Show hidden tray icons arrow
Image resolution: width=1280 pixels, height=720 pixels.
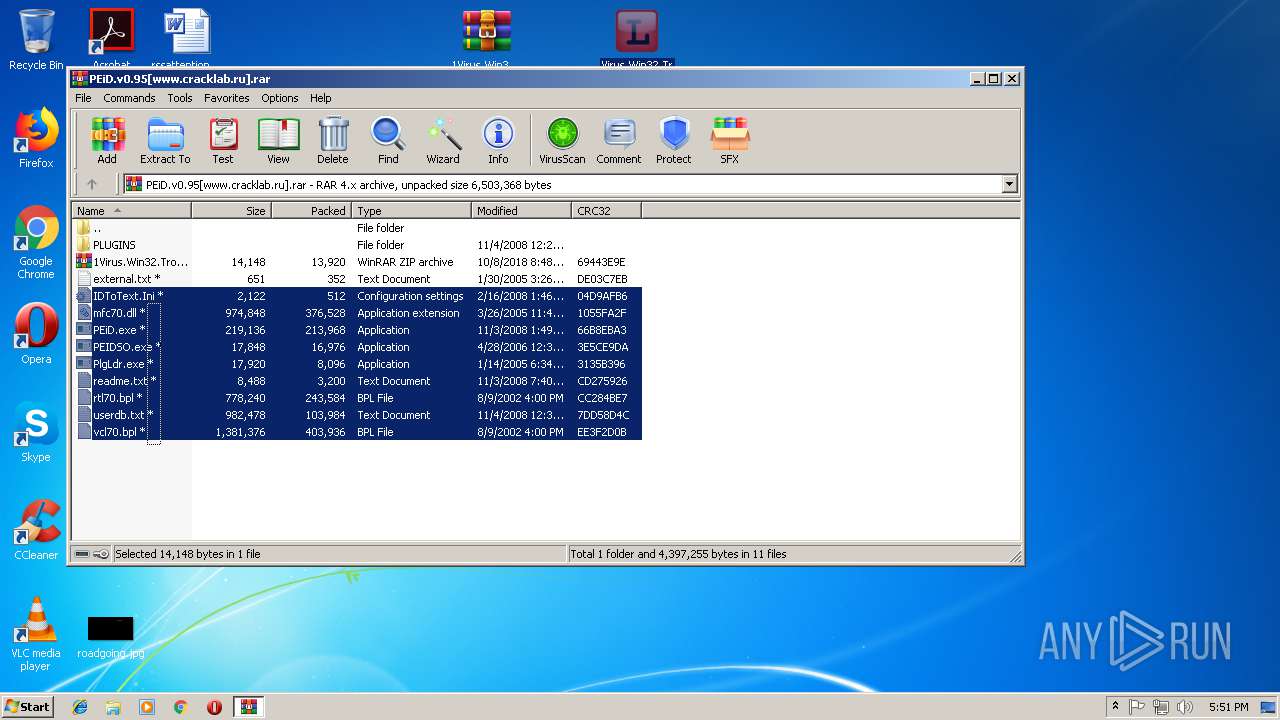pyautogui.click(x=1115, y=707)
